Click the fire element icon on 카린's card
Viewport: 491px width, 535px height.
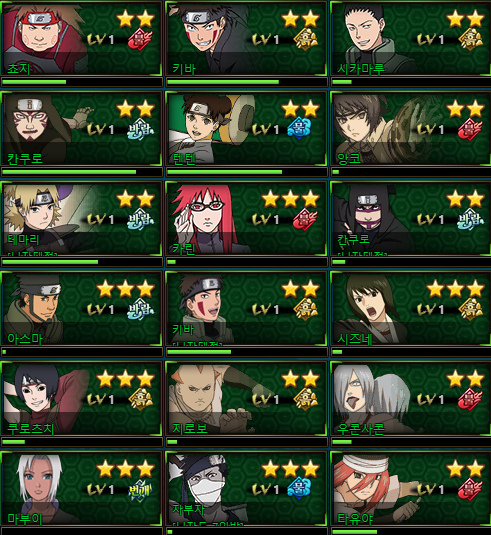[x=305, y=219]
